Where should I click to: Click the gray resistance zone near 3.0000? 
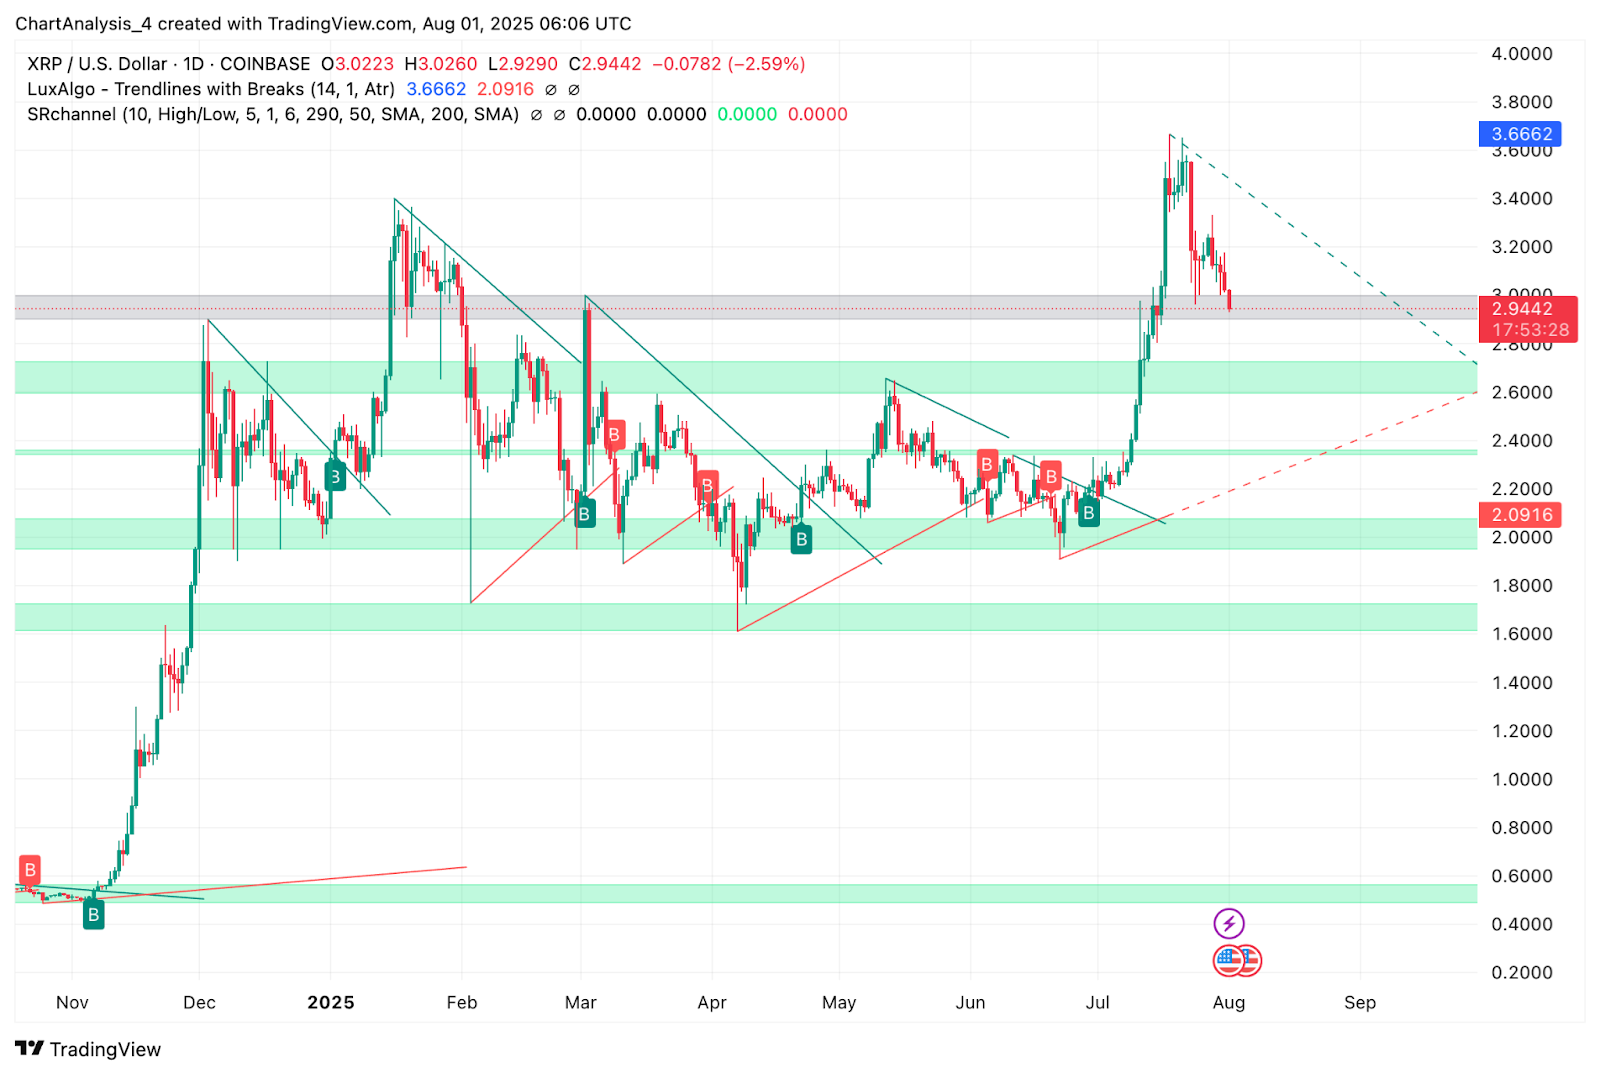pyautogui.click(x=746, y=307)
